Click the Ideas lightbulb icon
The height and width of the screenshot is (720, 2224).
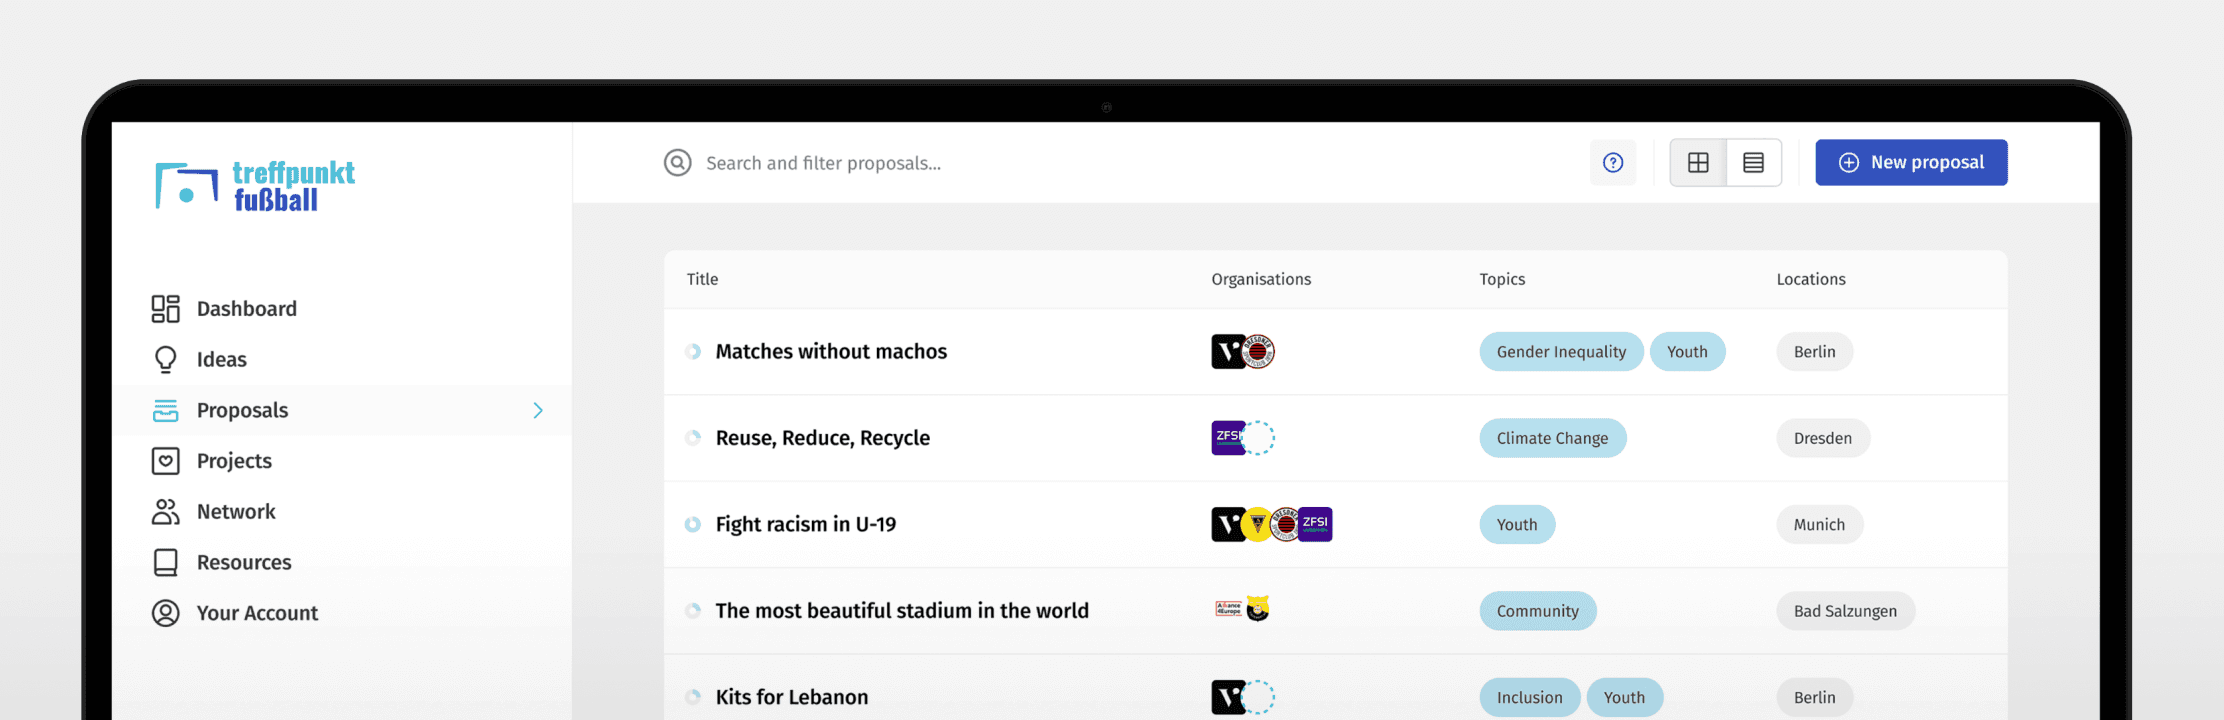pos(165,360)
